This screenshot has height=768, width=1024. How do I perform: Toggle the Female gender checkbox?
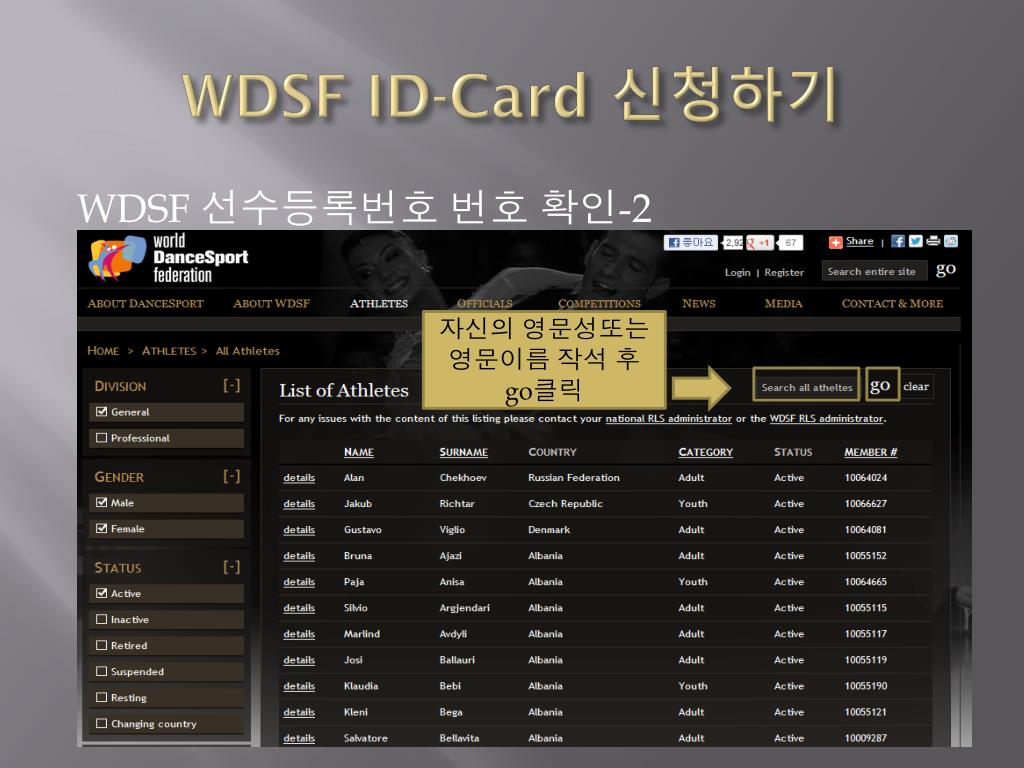101,528
